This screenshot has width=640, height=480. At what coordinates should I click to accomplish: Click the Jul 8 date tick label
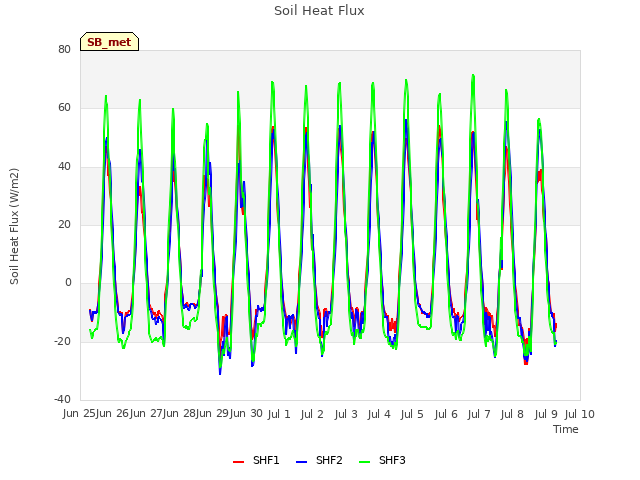click(x=512, y=414)
